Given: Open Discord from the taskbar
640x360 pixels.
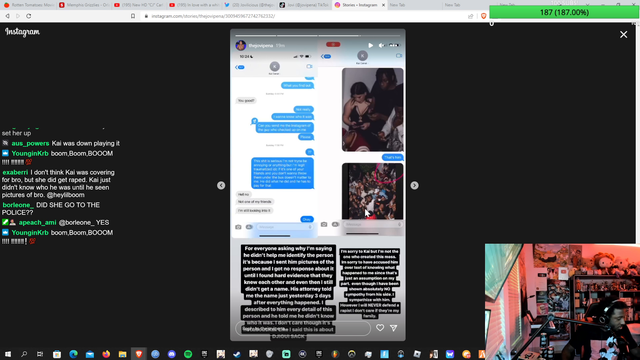Looking at the screenshot, I should pyautogui.click(x=171, y=354).
